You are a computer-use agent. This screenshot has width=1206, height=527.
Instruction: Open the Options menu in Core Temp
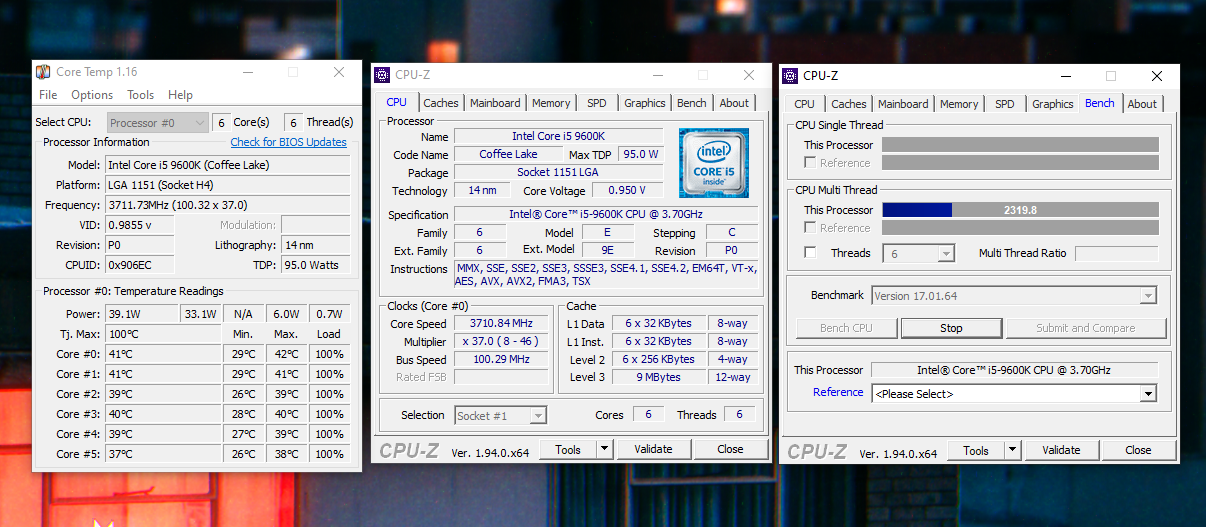92,95
